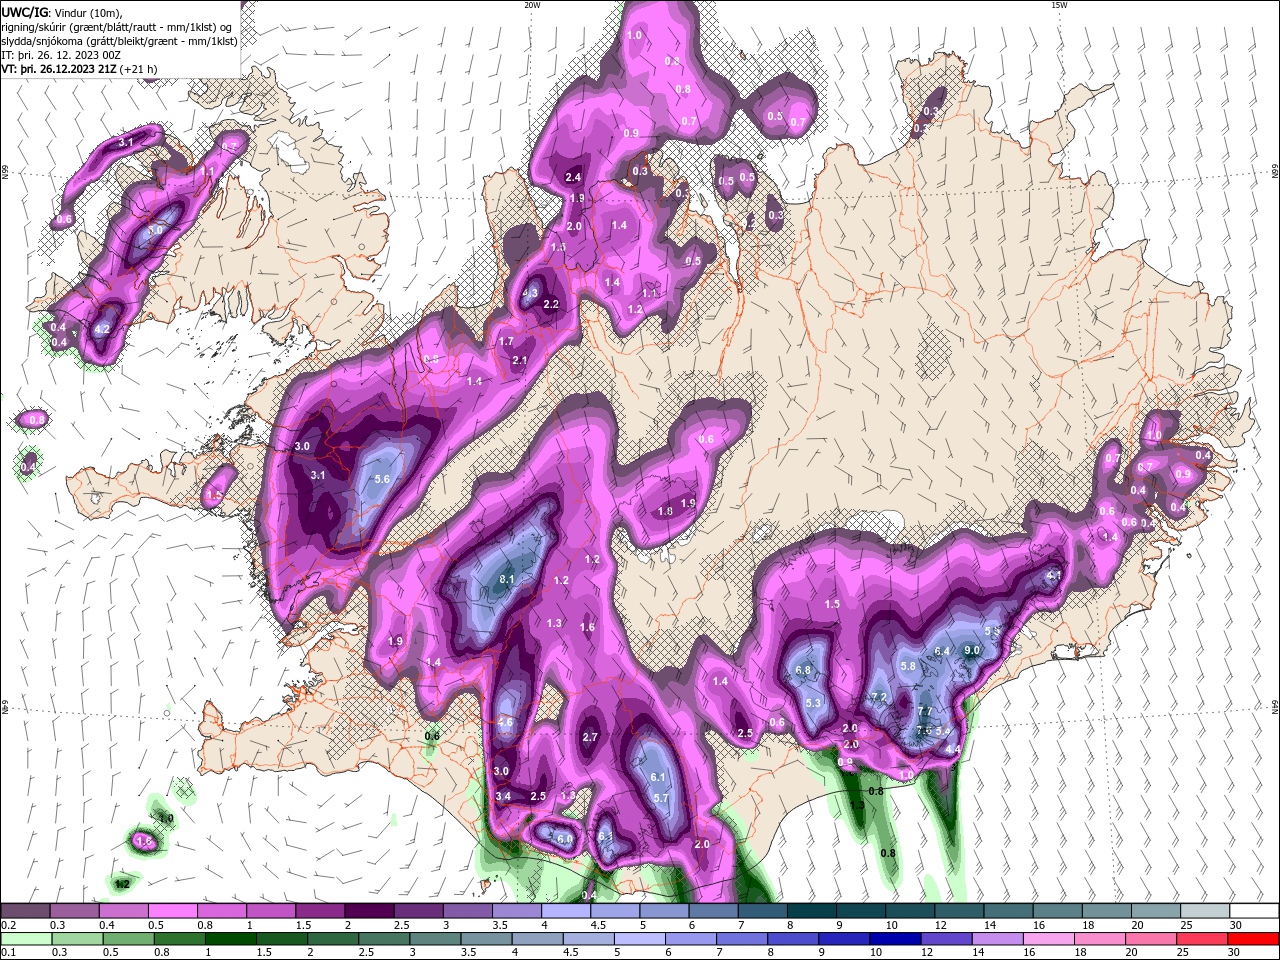Click the 6.0 value label
Screen dimensions: 1280x960
tap(564, 839)
